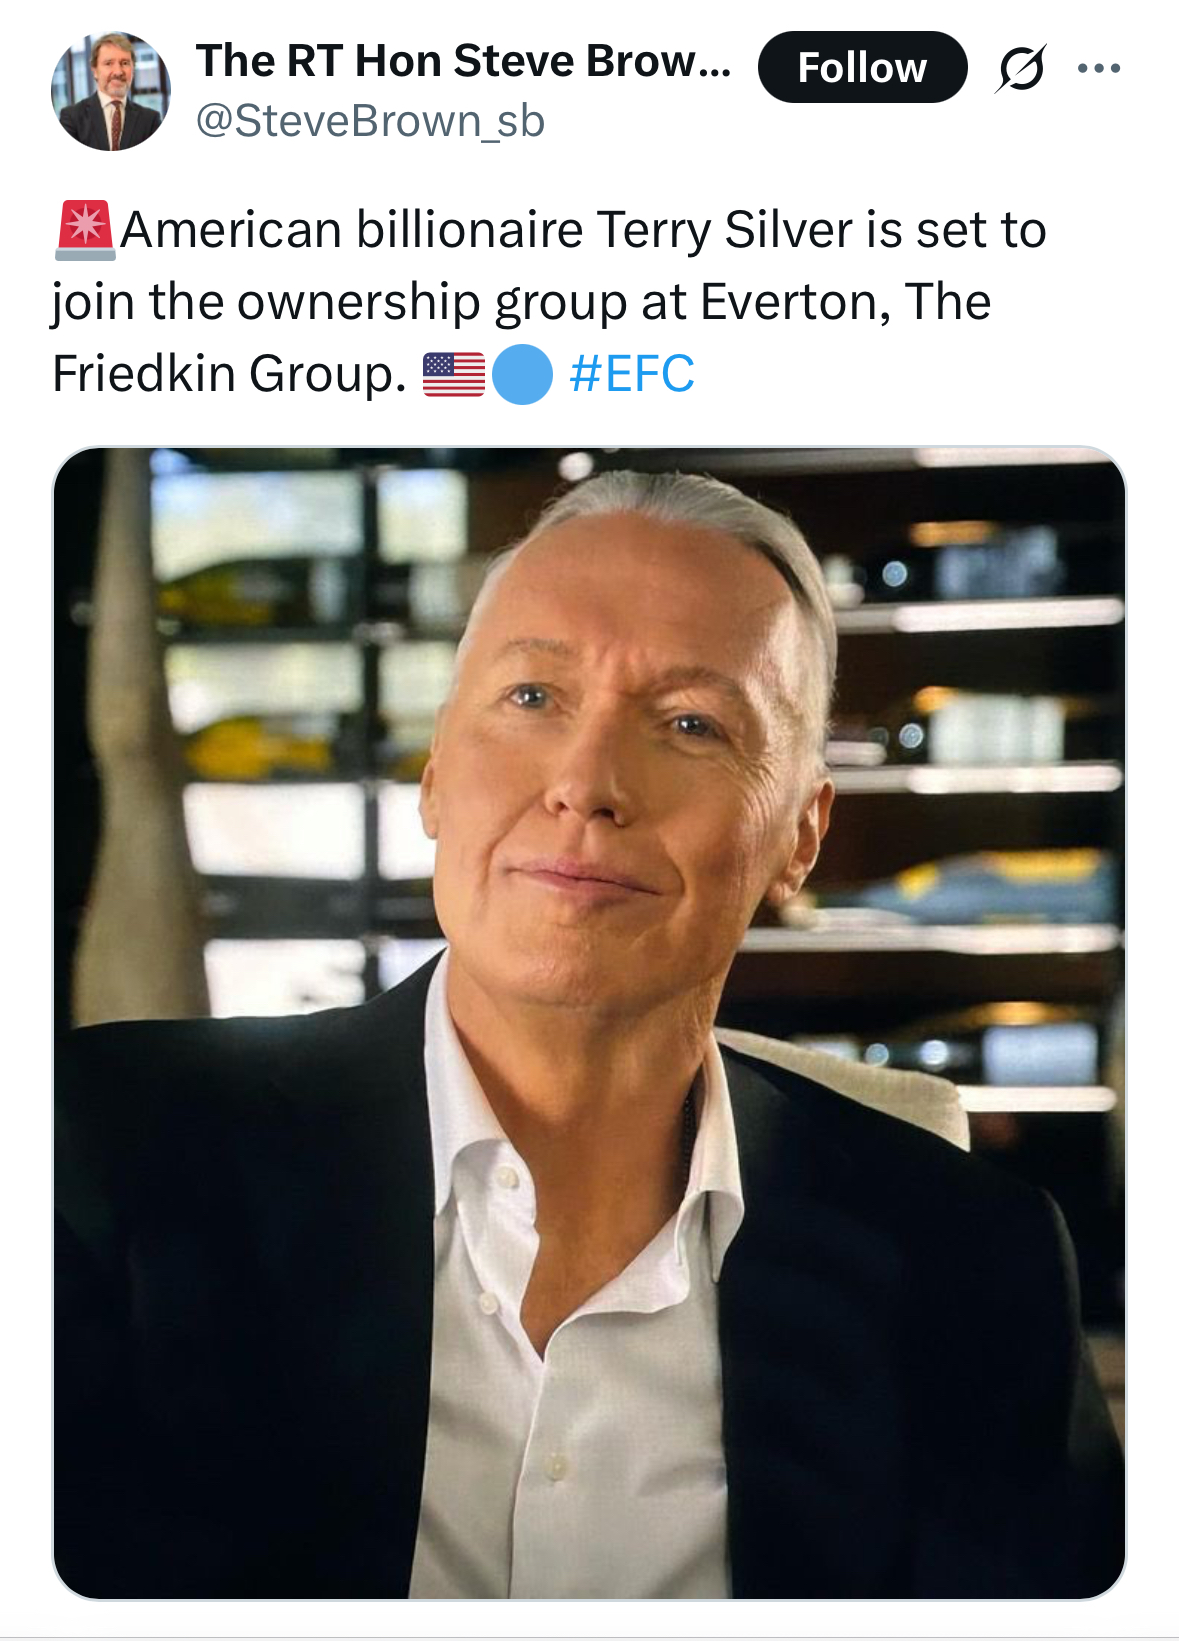Image resolution: width=1179 pixels, height=1641 pixels.
Task: Open the three-dot more options menu
Action: click(x=1099, y=68)
